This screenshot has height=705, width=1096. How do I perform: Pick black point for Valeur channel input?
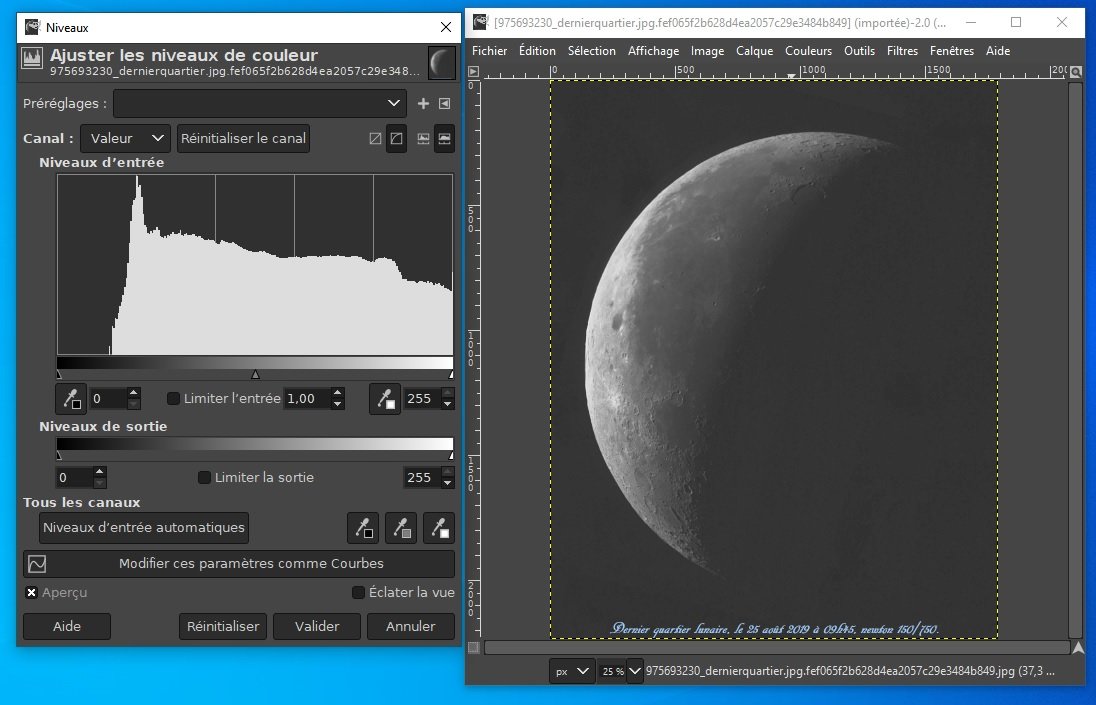point(71,399)
